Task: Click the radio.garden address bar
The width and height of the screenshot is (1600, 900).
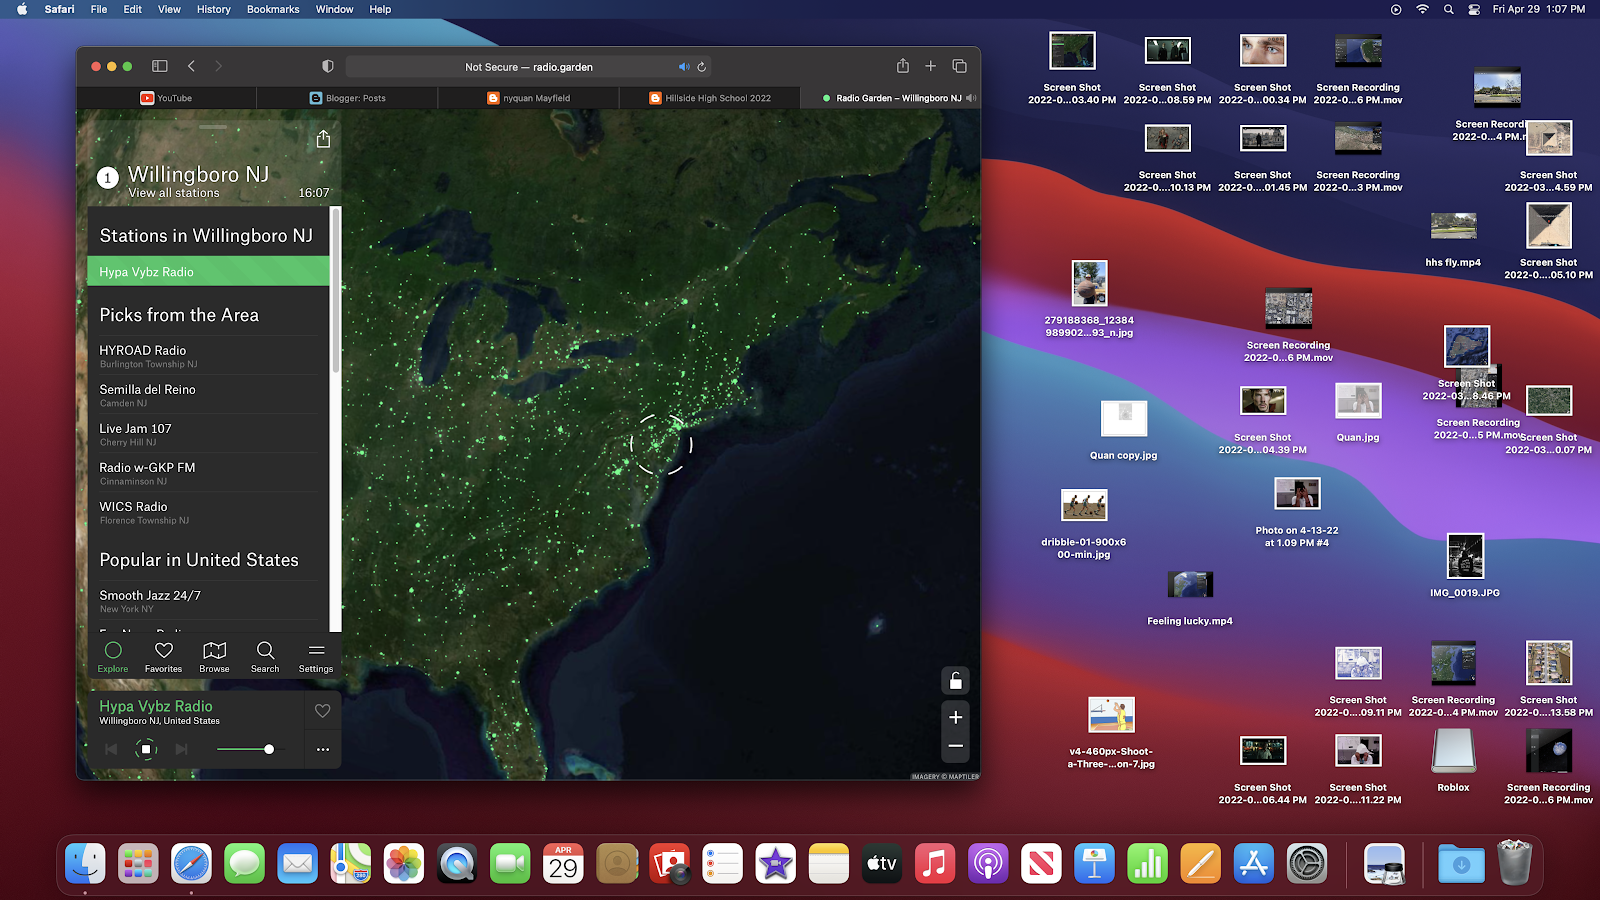Action: [x=529, y=67]
